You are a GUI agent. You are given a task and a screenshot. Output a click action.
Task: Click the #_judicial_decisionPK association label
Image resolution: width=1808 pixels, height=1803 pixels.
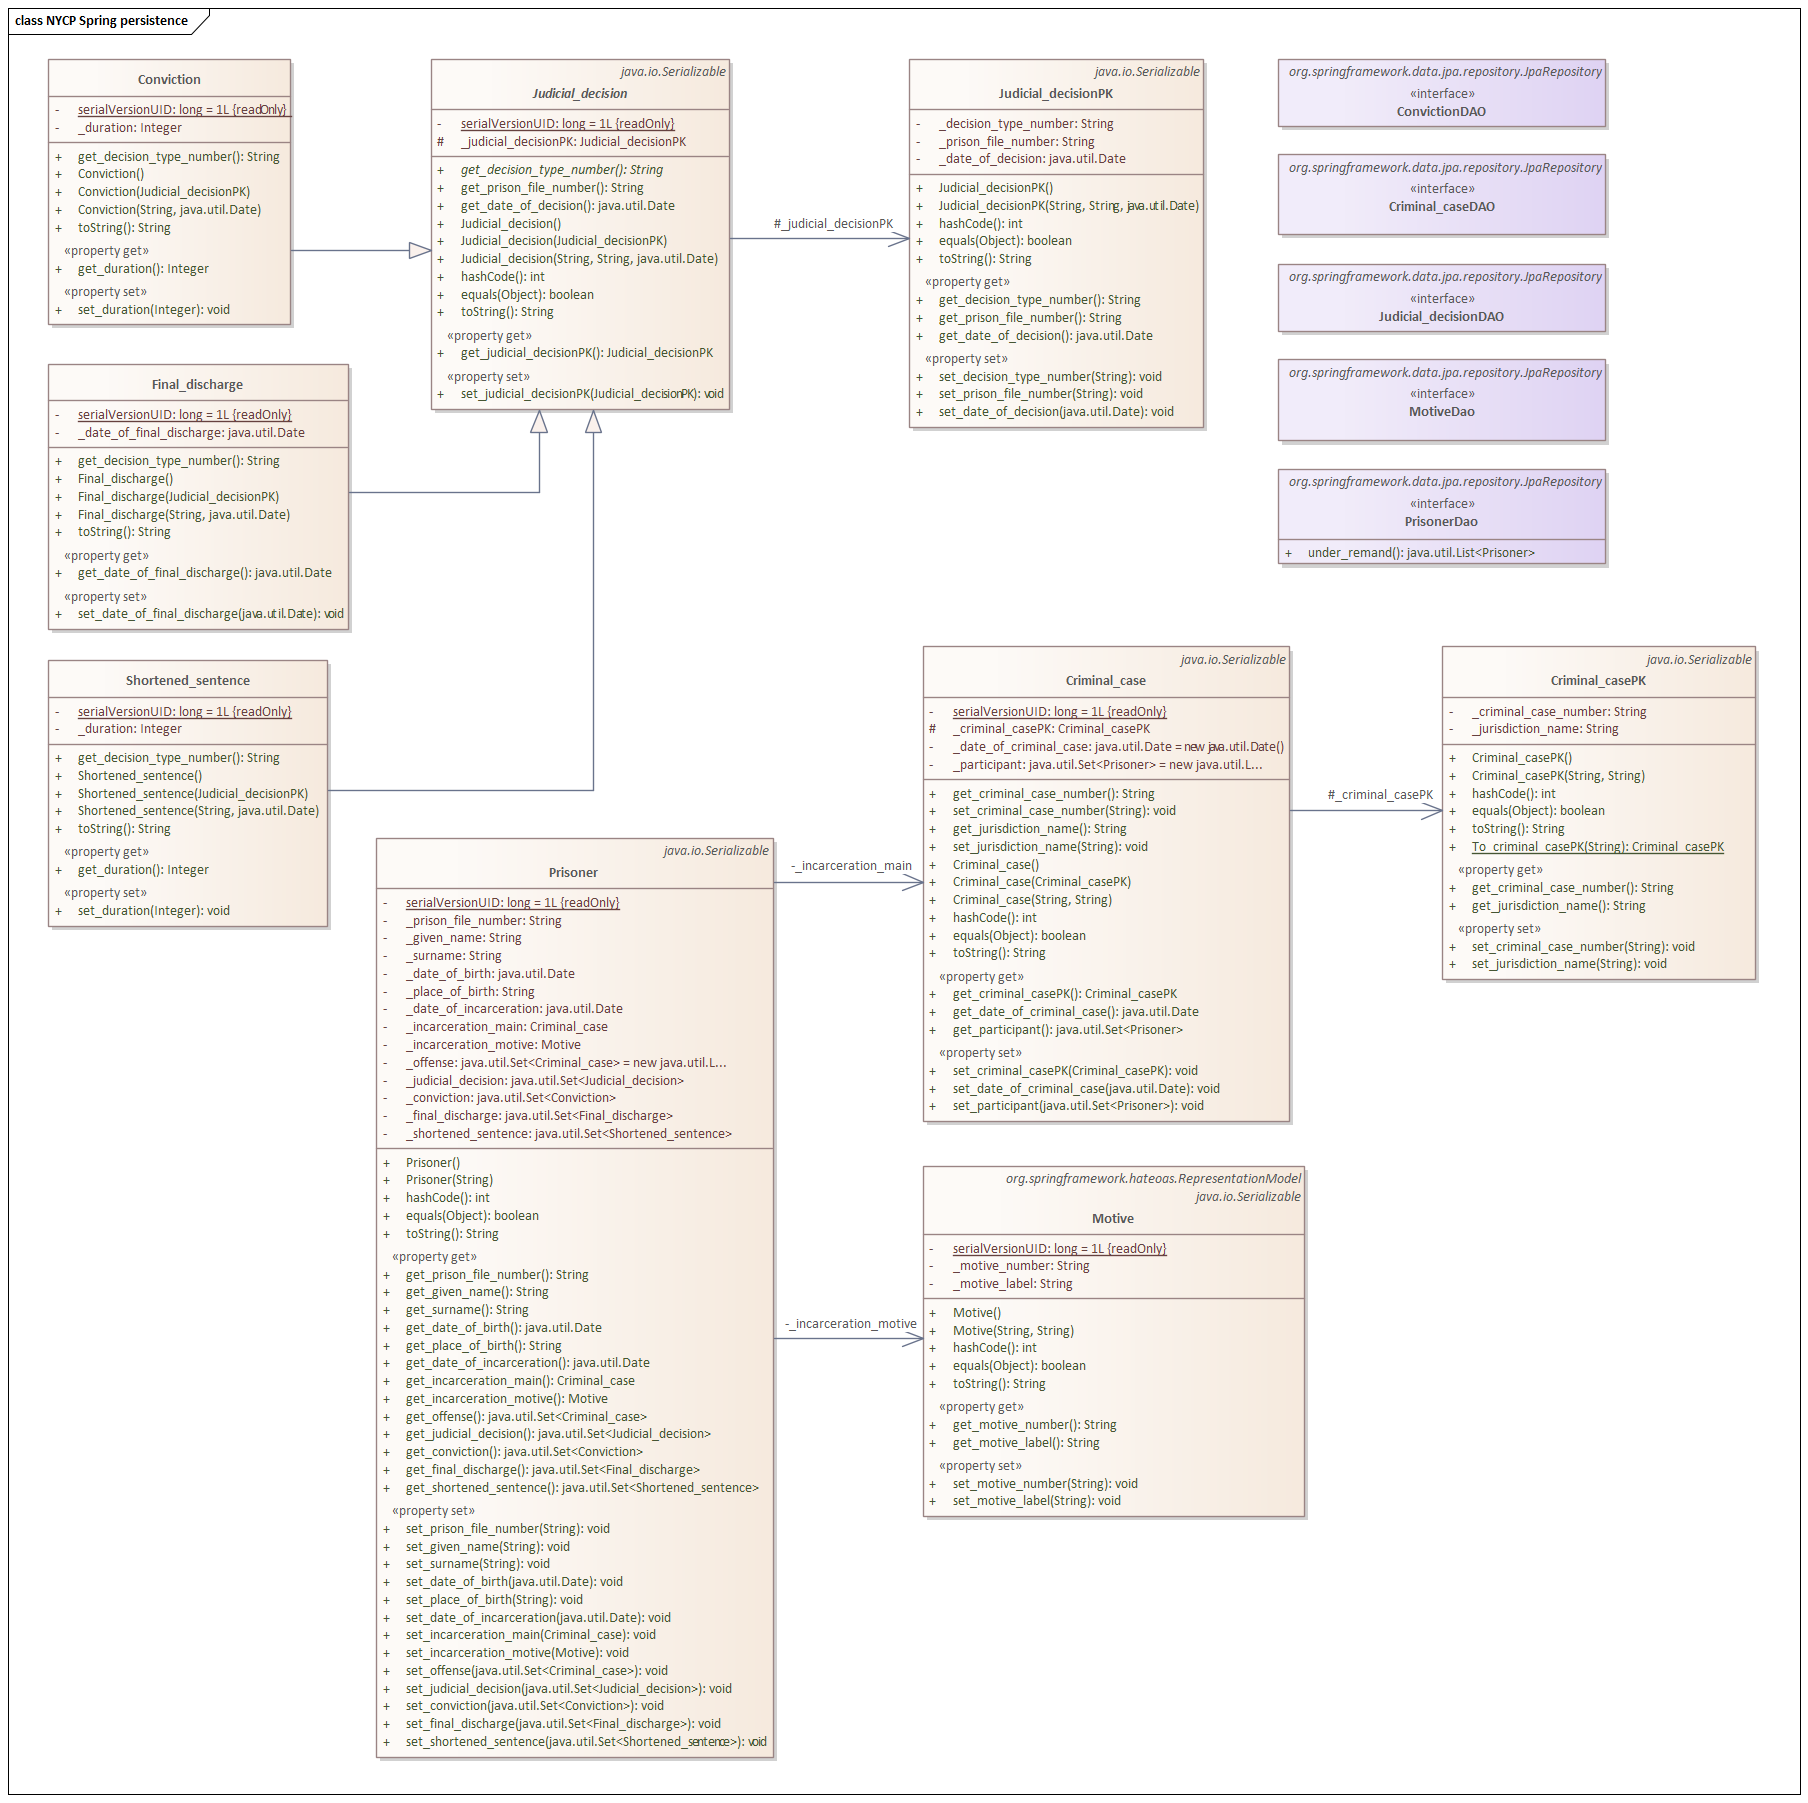[833, 224]
